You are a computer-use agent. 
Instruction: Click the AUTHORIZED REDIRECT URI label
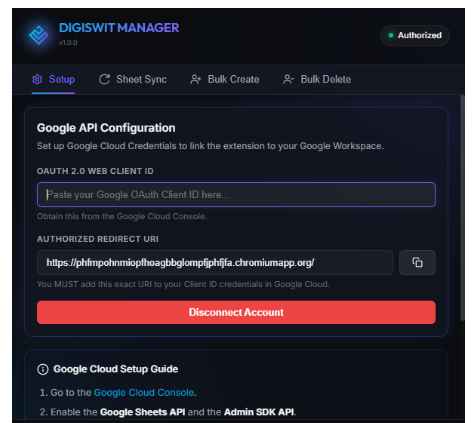pos(98,239)
